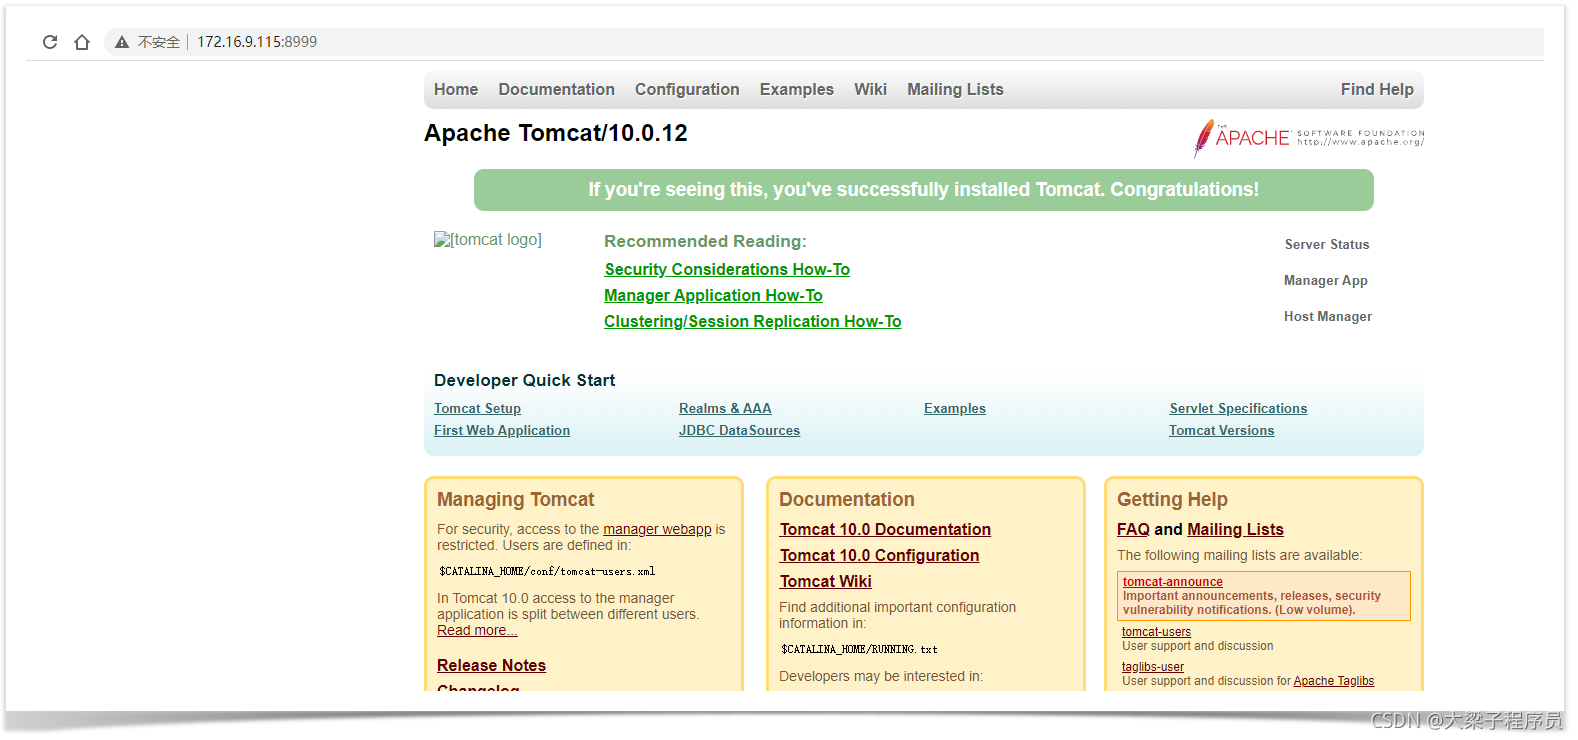Follow the manager webapp link
Screen dimensions: 1578x740
point(657,530)
